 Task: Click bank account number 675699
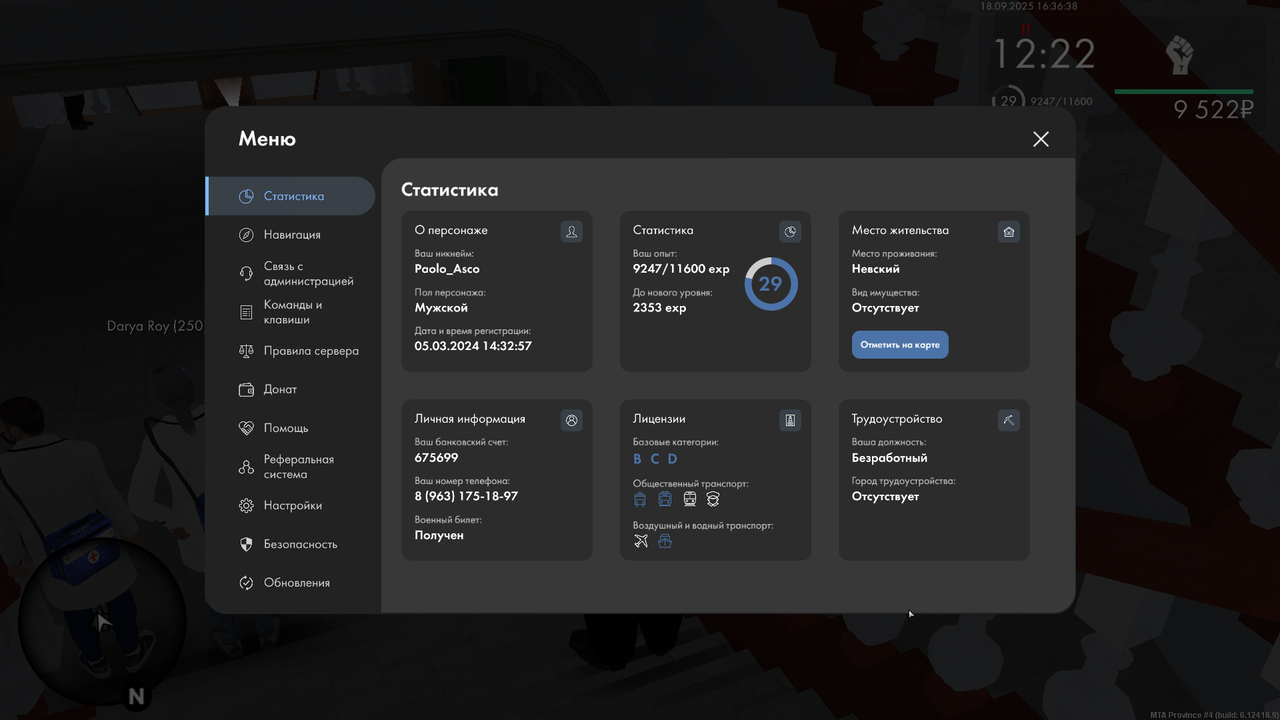point(436,458)
